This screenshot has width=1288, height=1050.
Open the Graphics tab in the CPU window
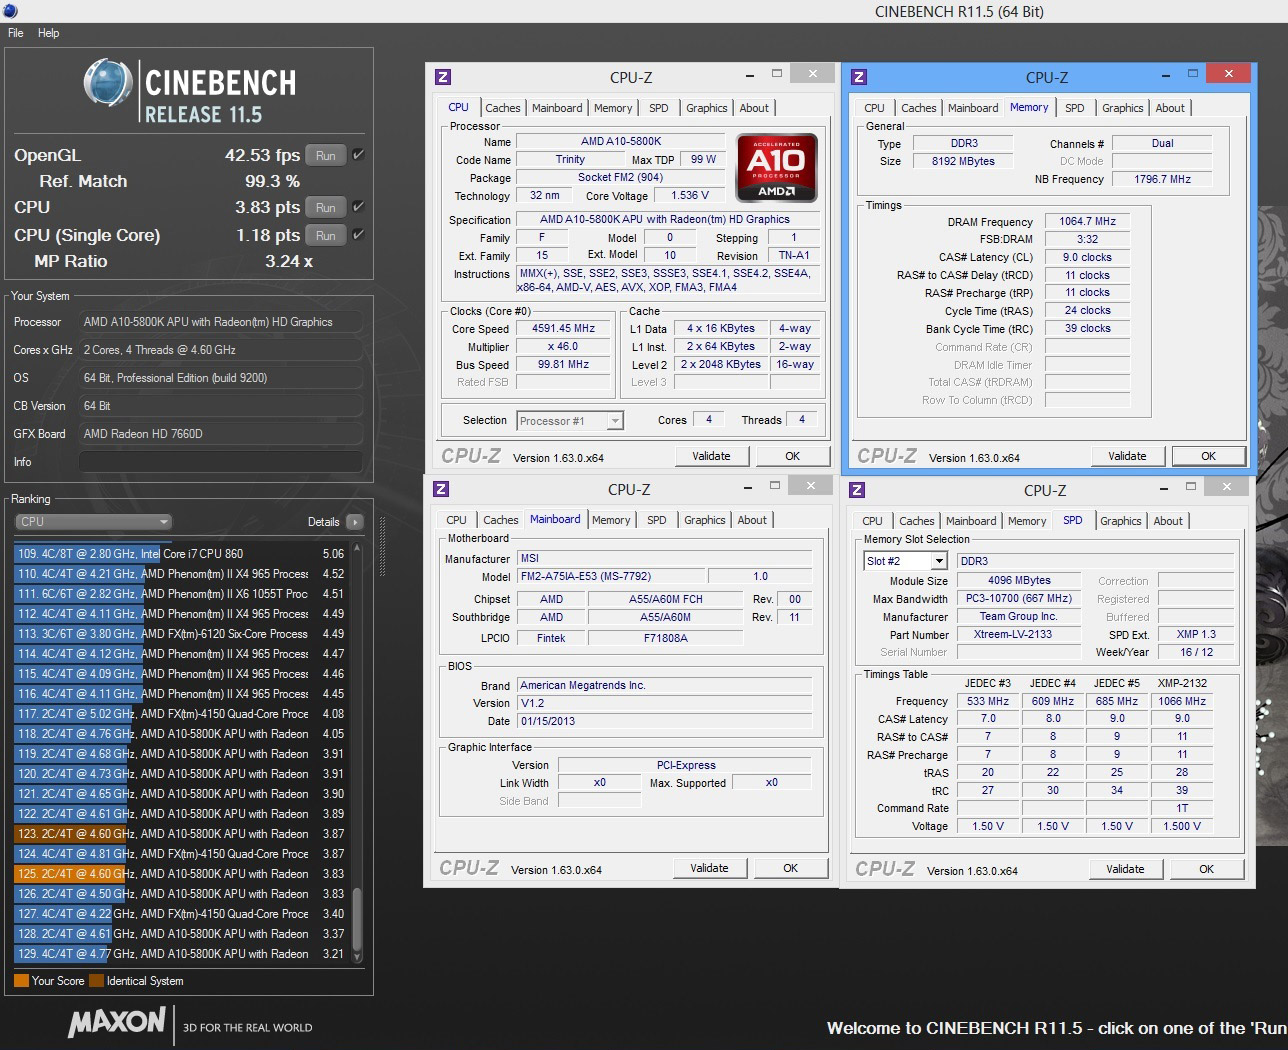(707, 108)
